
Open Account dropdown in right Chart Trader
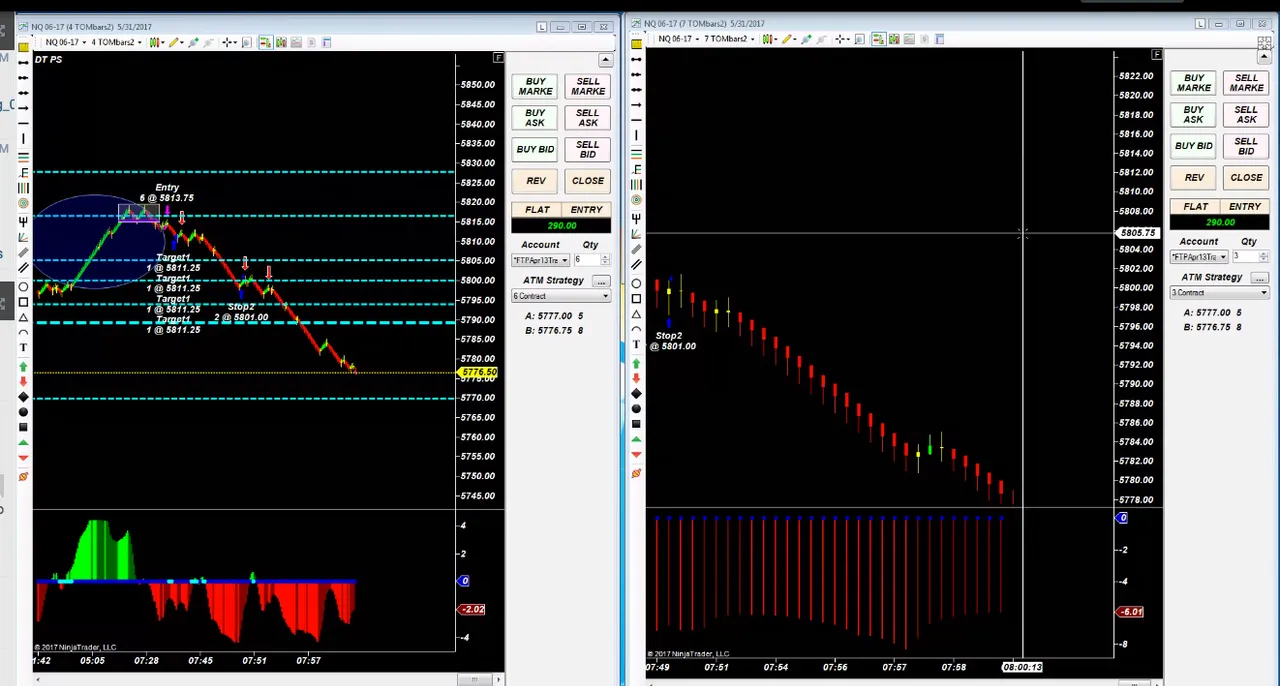1199,257
